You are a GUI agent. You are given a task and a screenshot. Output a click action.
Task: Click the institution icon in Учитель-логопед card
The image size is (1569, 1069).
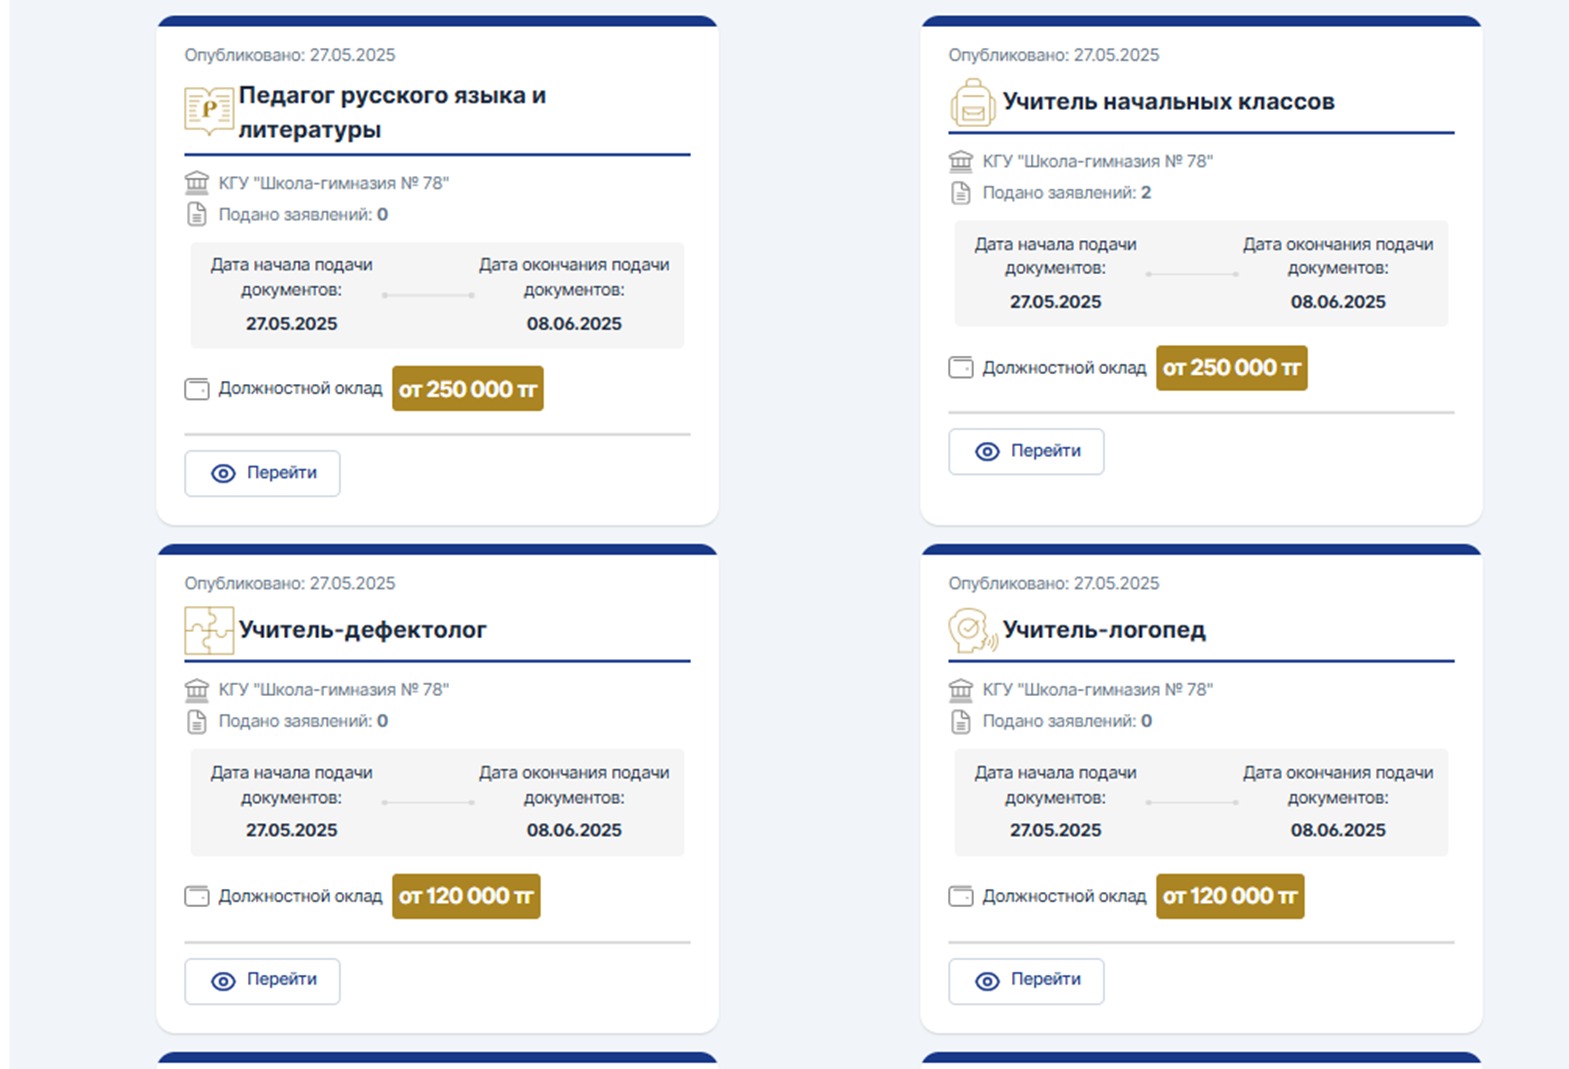[x=961, y=689]
